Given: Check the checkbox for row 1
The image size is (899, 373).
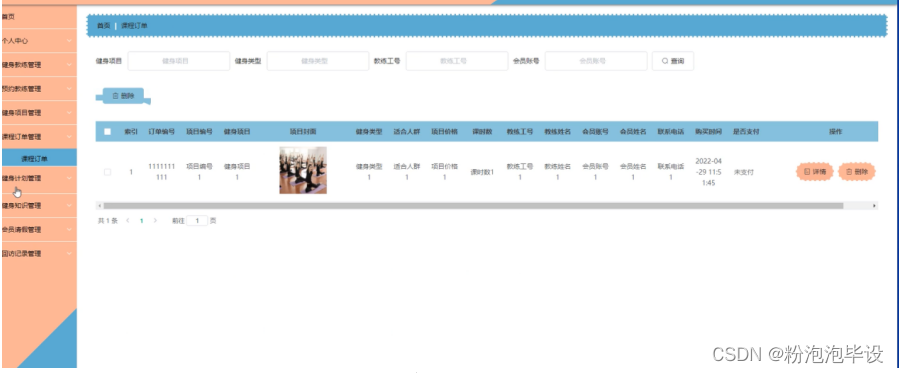Looking at the screenshot, I should click(107, 172).
